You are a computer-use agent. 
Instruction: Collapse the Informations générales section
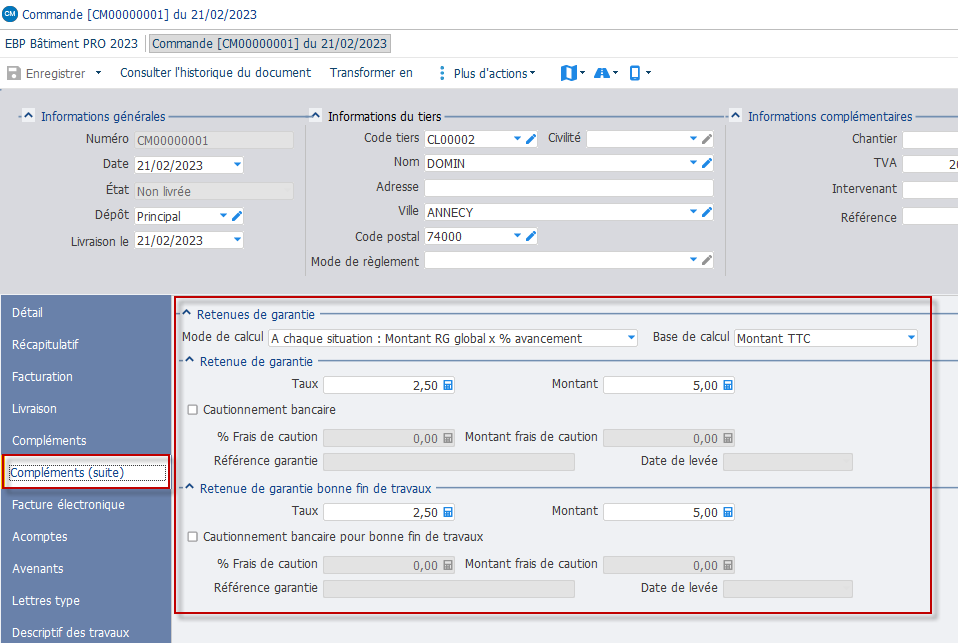click(x=28, y=116)
